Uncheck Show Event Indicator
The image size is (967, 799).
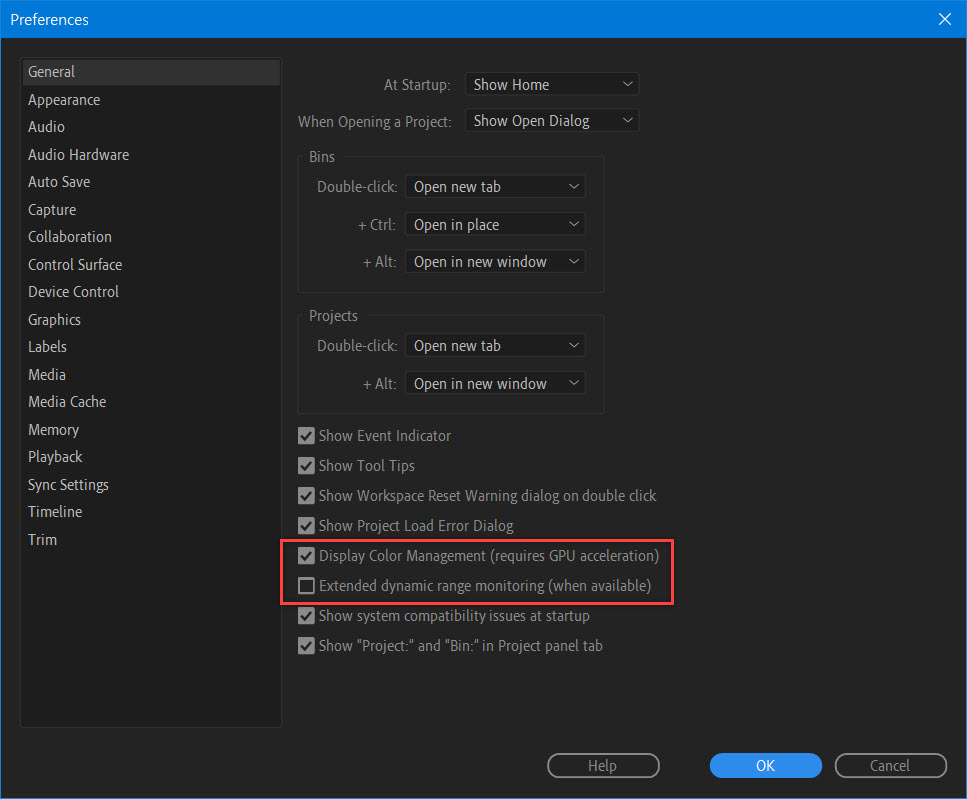click(307, 436)
